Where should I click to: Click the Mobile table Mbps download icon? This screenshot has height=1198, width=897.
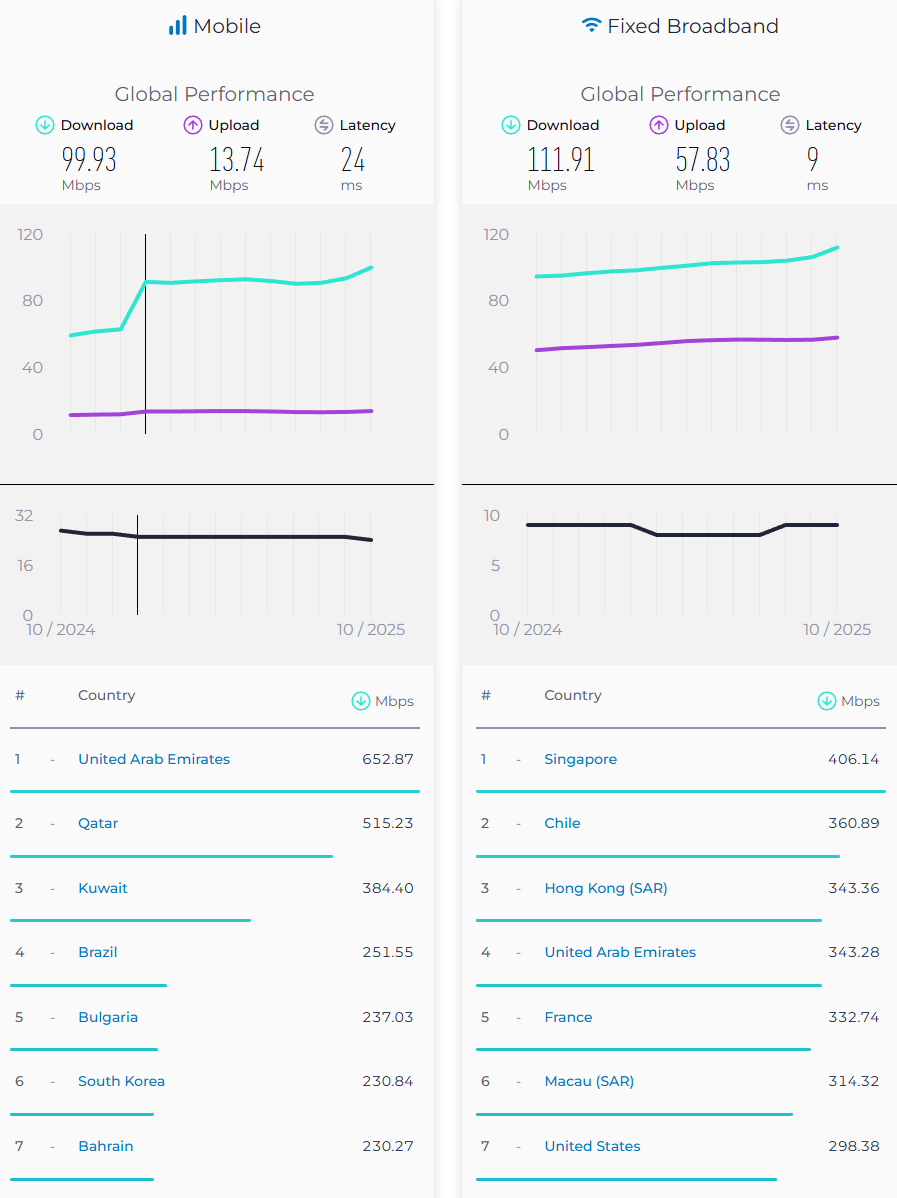tap(361, 701)
